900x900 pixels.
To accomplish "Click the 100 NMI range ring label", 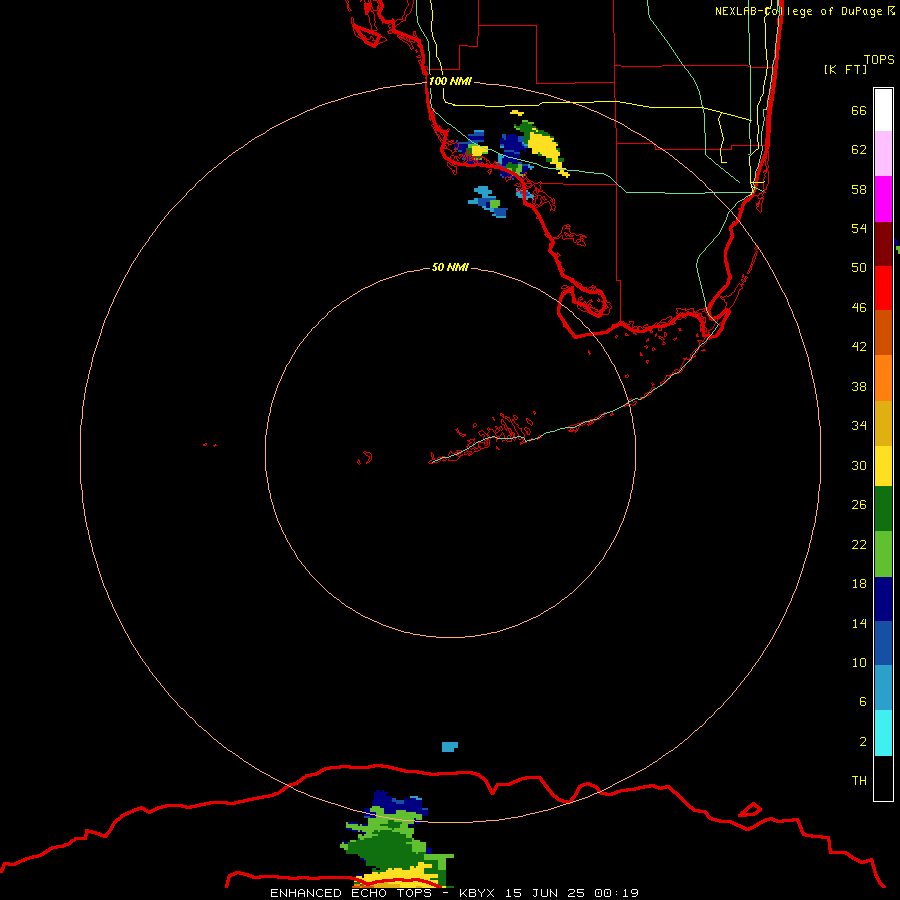I will 450,81.
